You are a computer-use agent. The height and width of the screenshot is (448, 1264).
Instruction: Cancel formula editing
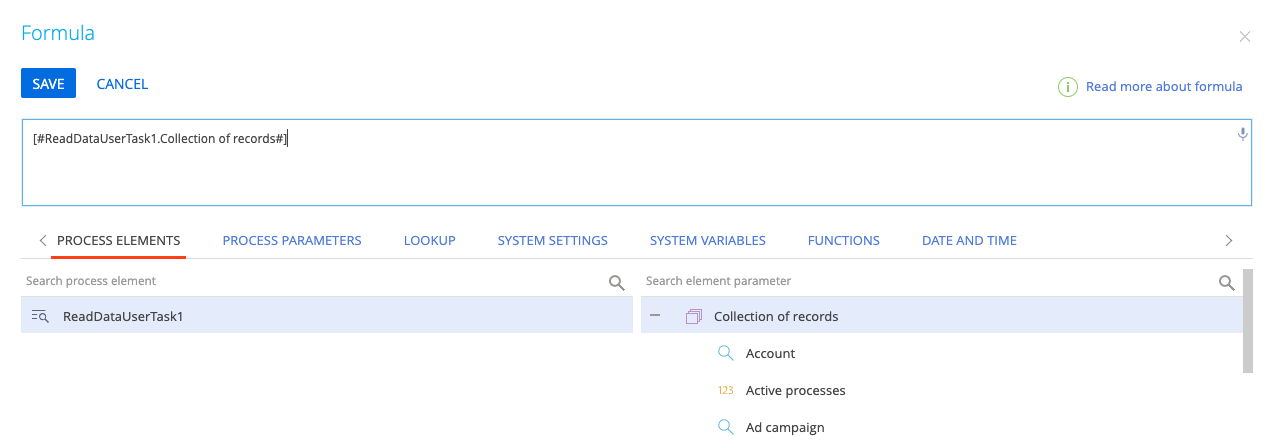click(x=122, y=84)
